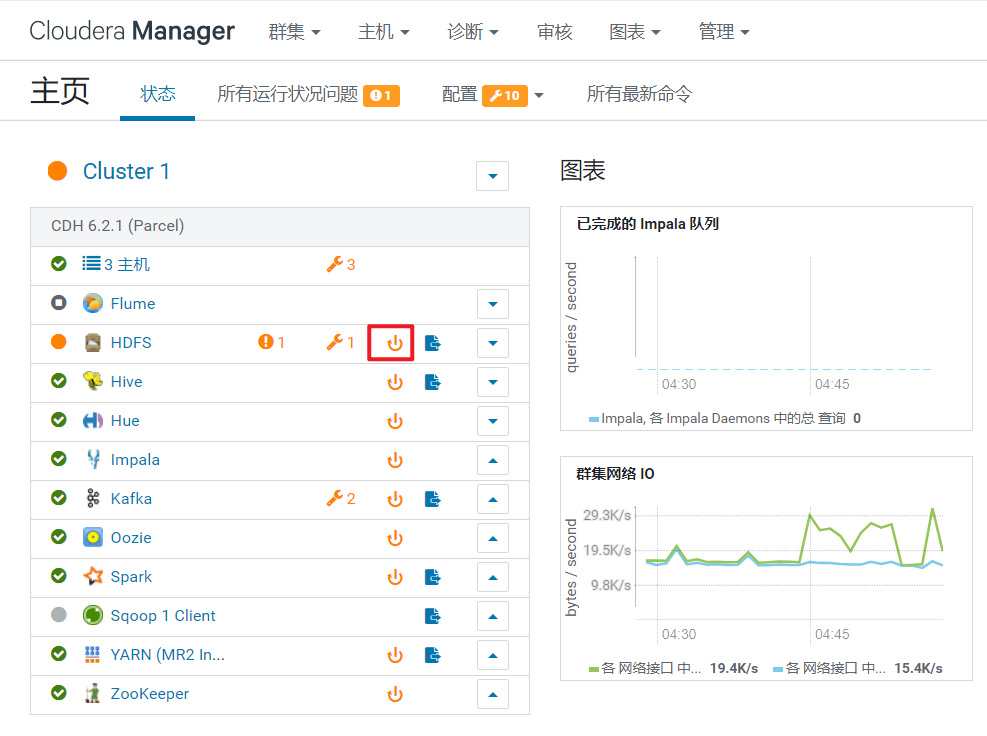Open the Impala service link
This screenshot has height=736, width=987.
point(135,460)
